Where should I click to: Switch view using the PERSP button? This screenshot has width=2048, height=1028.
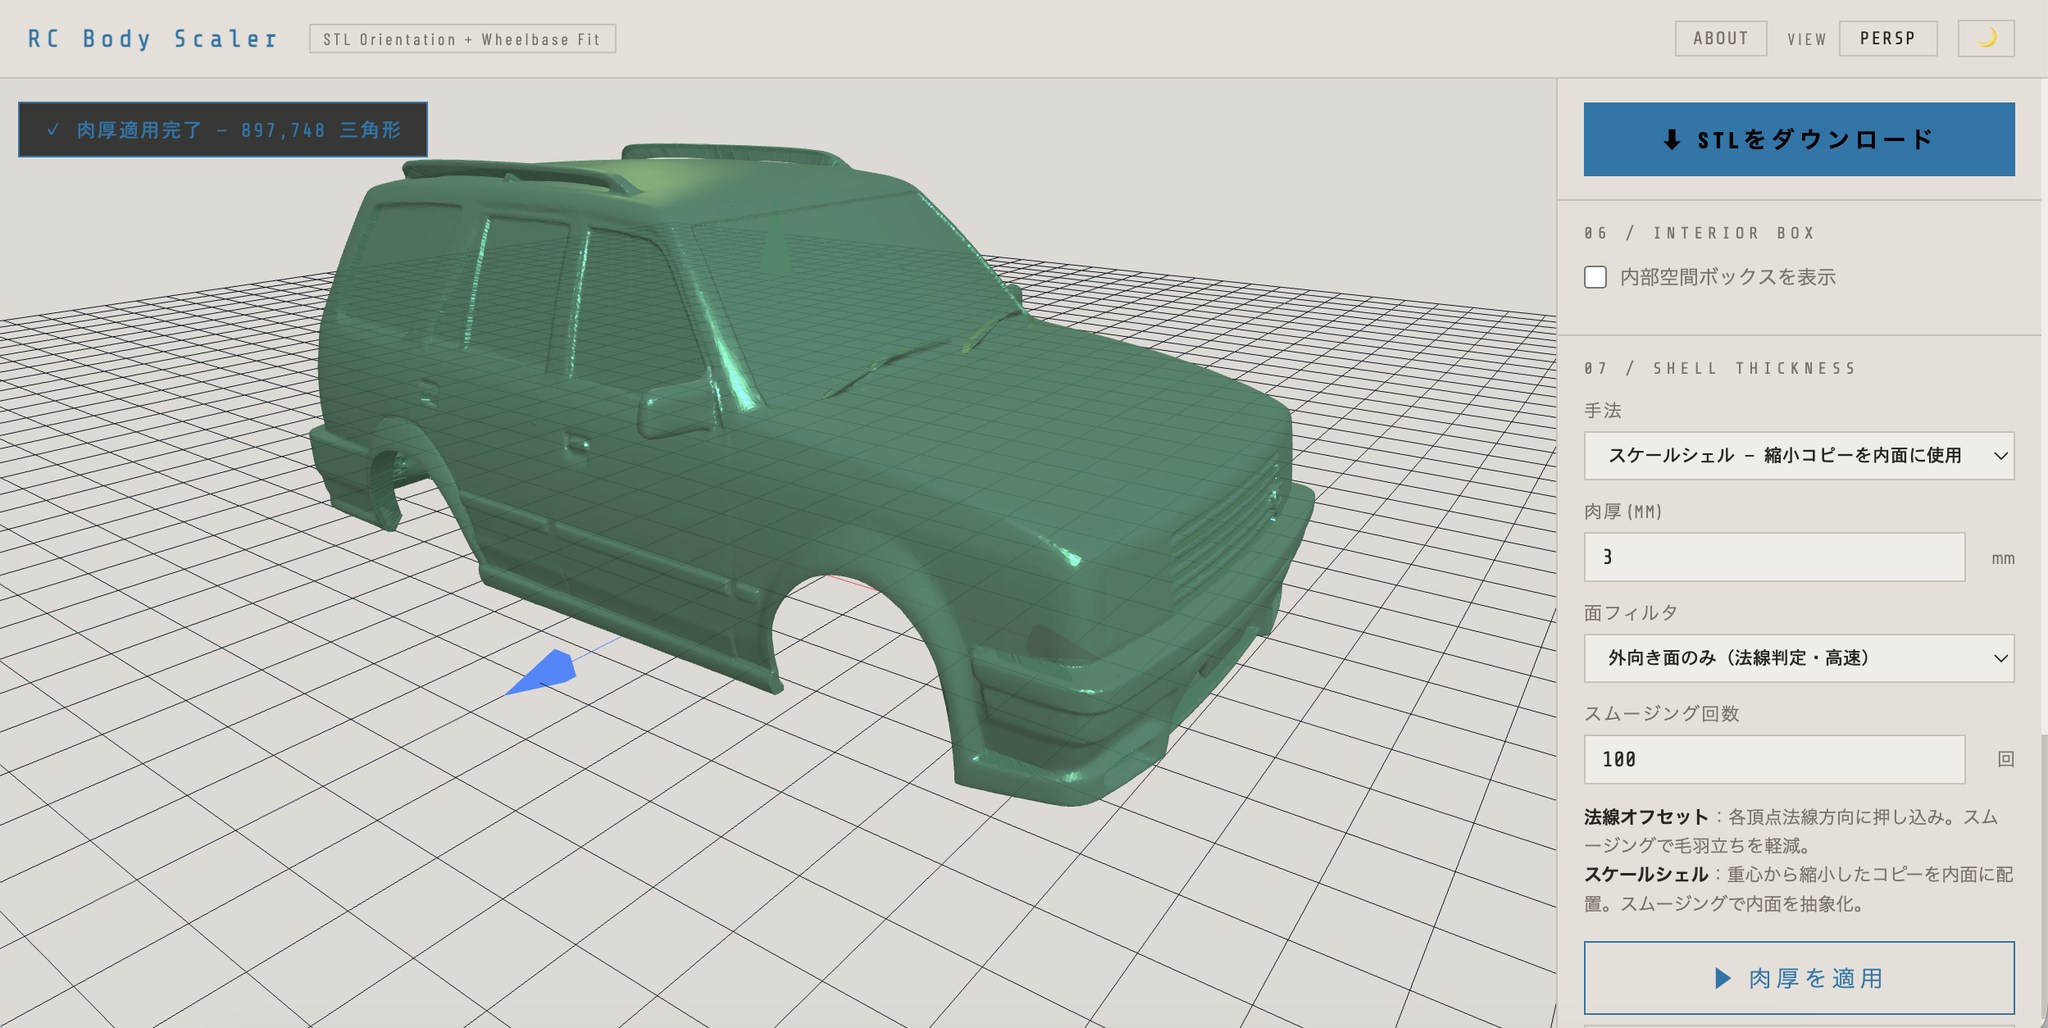coord(1887,39)
